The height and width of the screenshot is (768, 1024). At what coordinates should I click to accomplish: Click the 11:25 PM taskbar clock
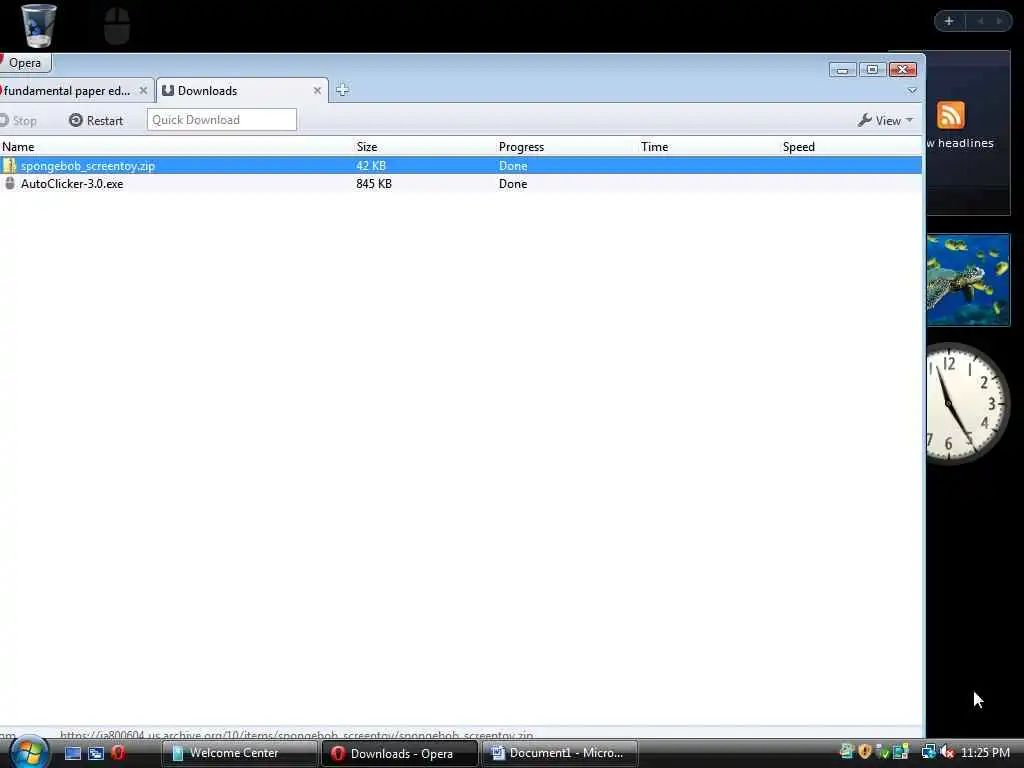(985, 753)
